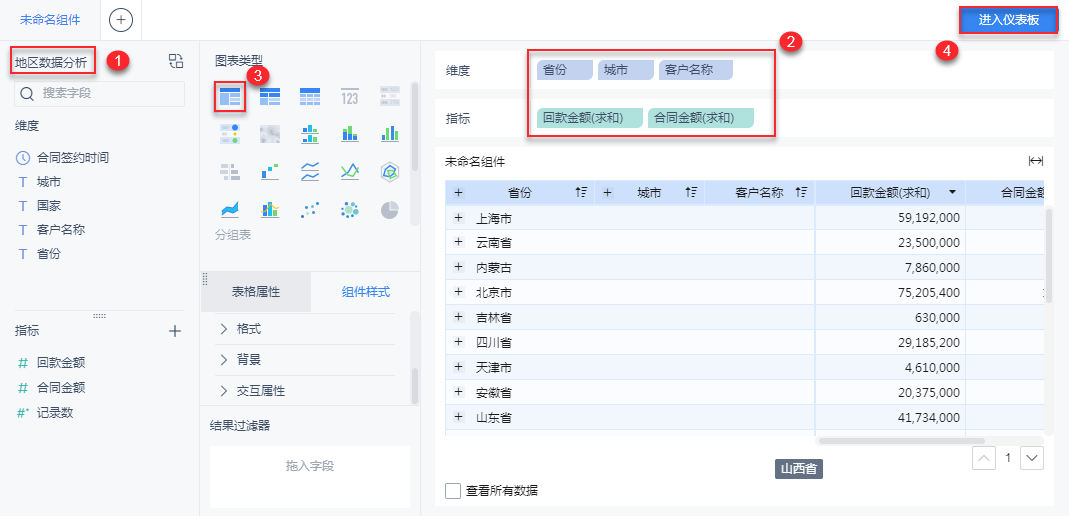This screenshot has width=1069, height=516.
Task: Click the plus icon to add an indicator
Action: point(175,331)
